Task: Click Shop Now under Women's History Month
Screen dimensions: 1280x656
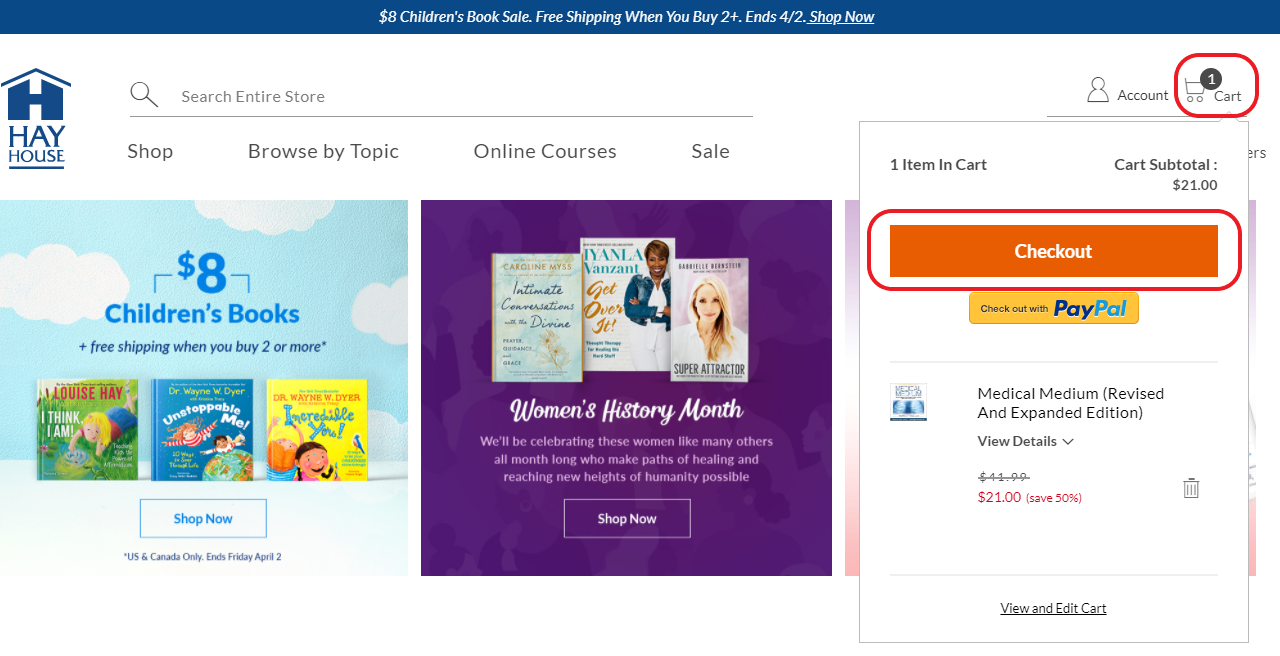Action: point(627,518)
